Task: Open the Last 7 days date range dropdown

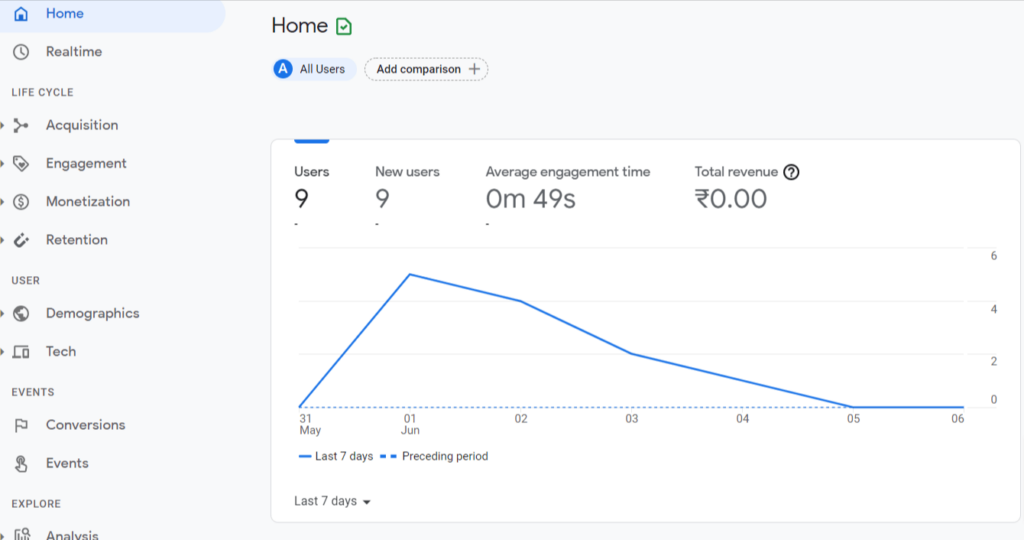Action: coord(332,501)
